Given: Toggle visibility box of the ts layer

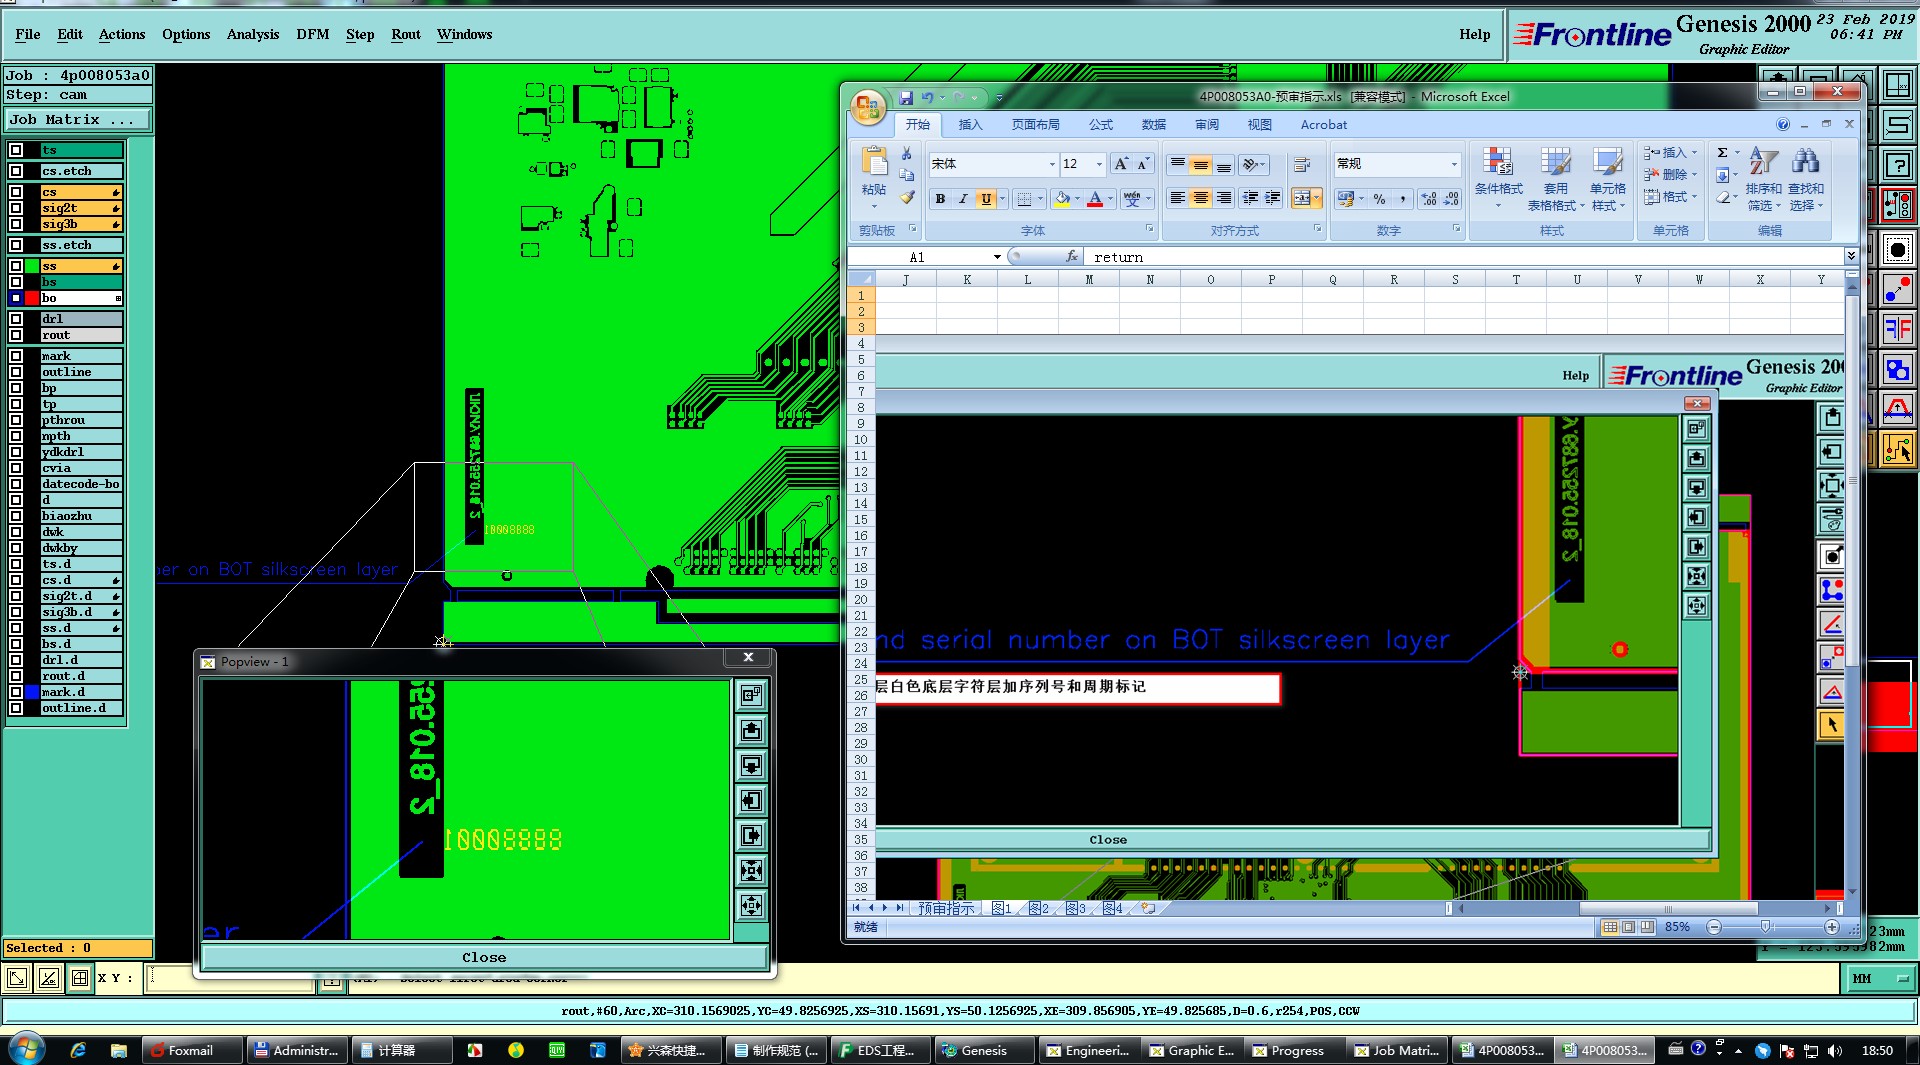Looking at the screenshot, I should click(x=16, y=150).
